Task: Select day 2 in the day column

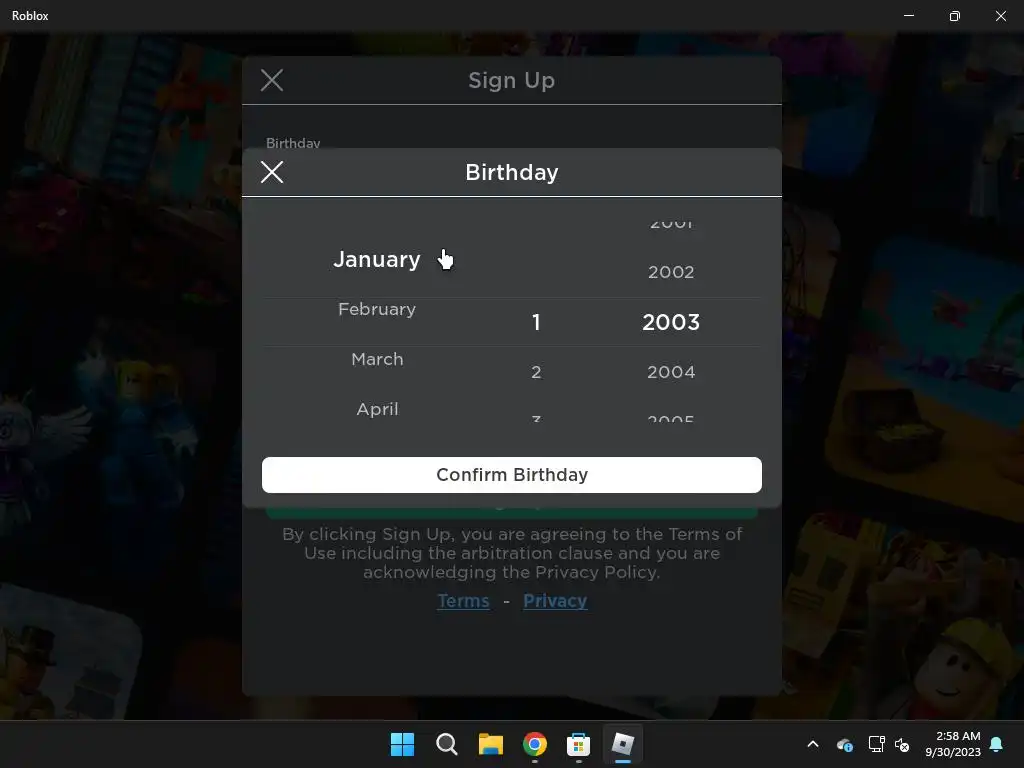Action: (536, 372)
